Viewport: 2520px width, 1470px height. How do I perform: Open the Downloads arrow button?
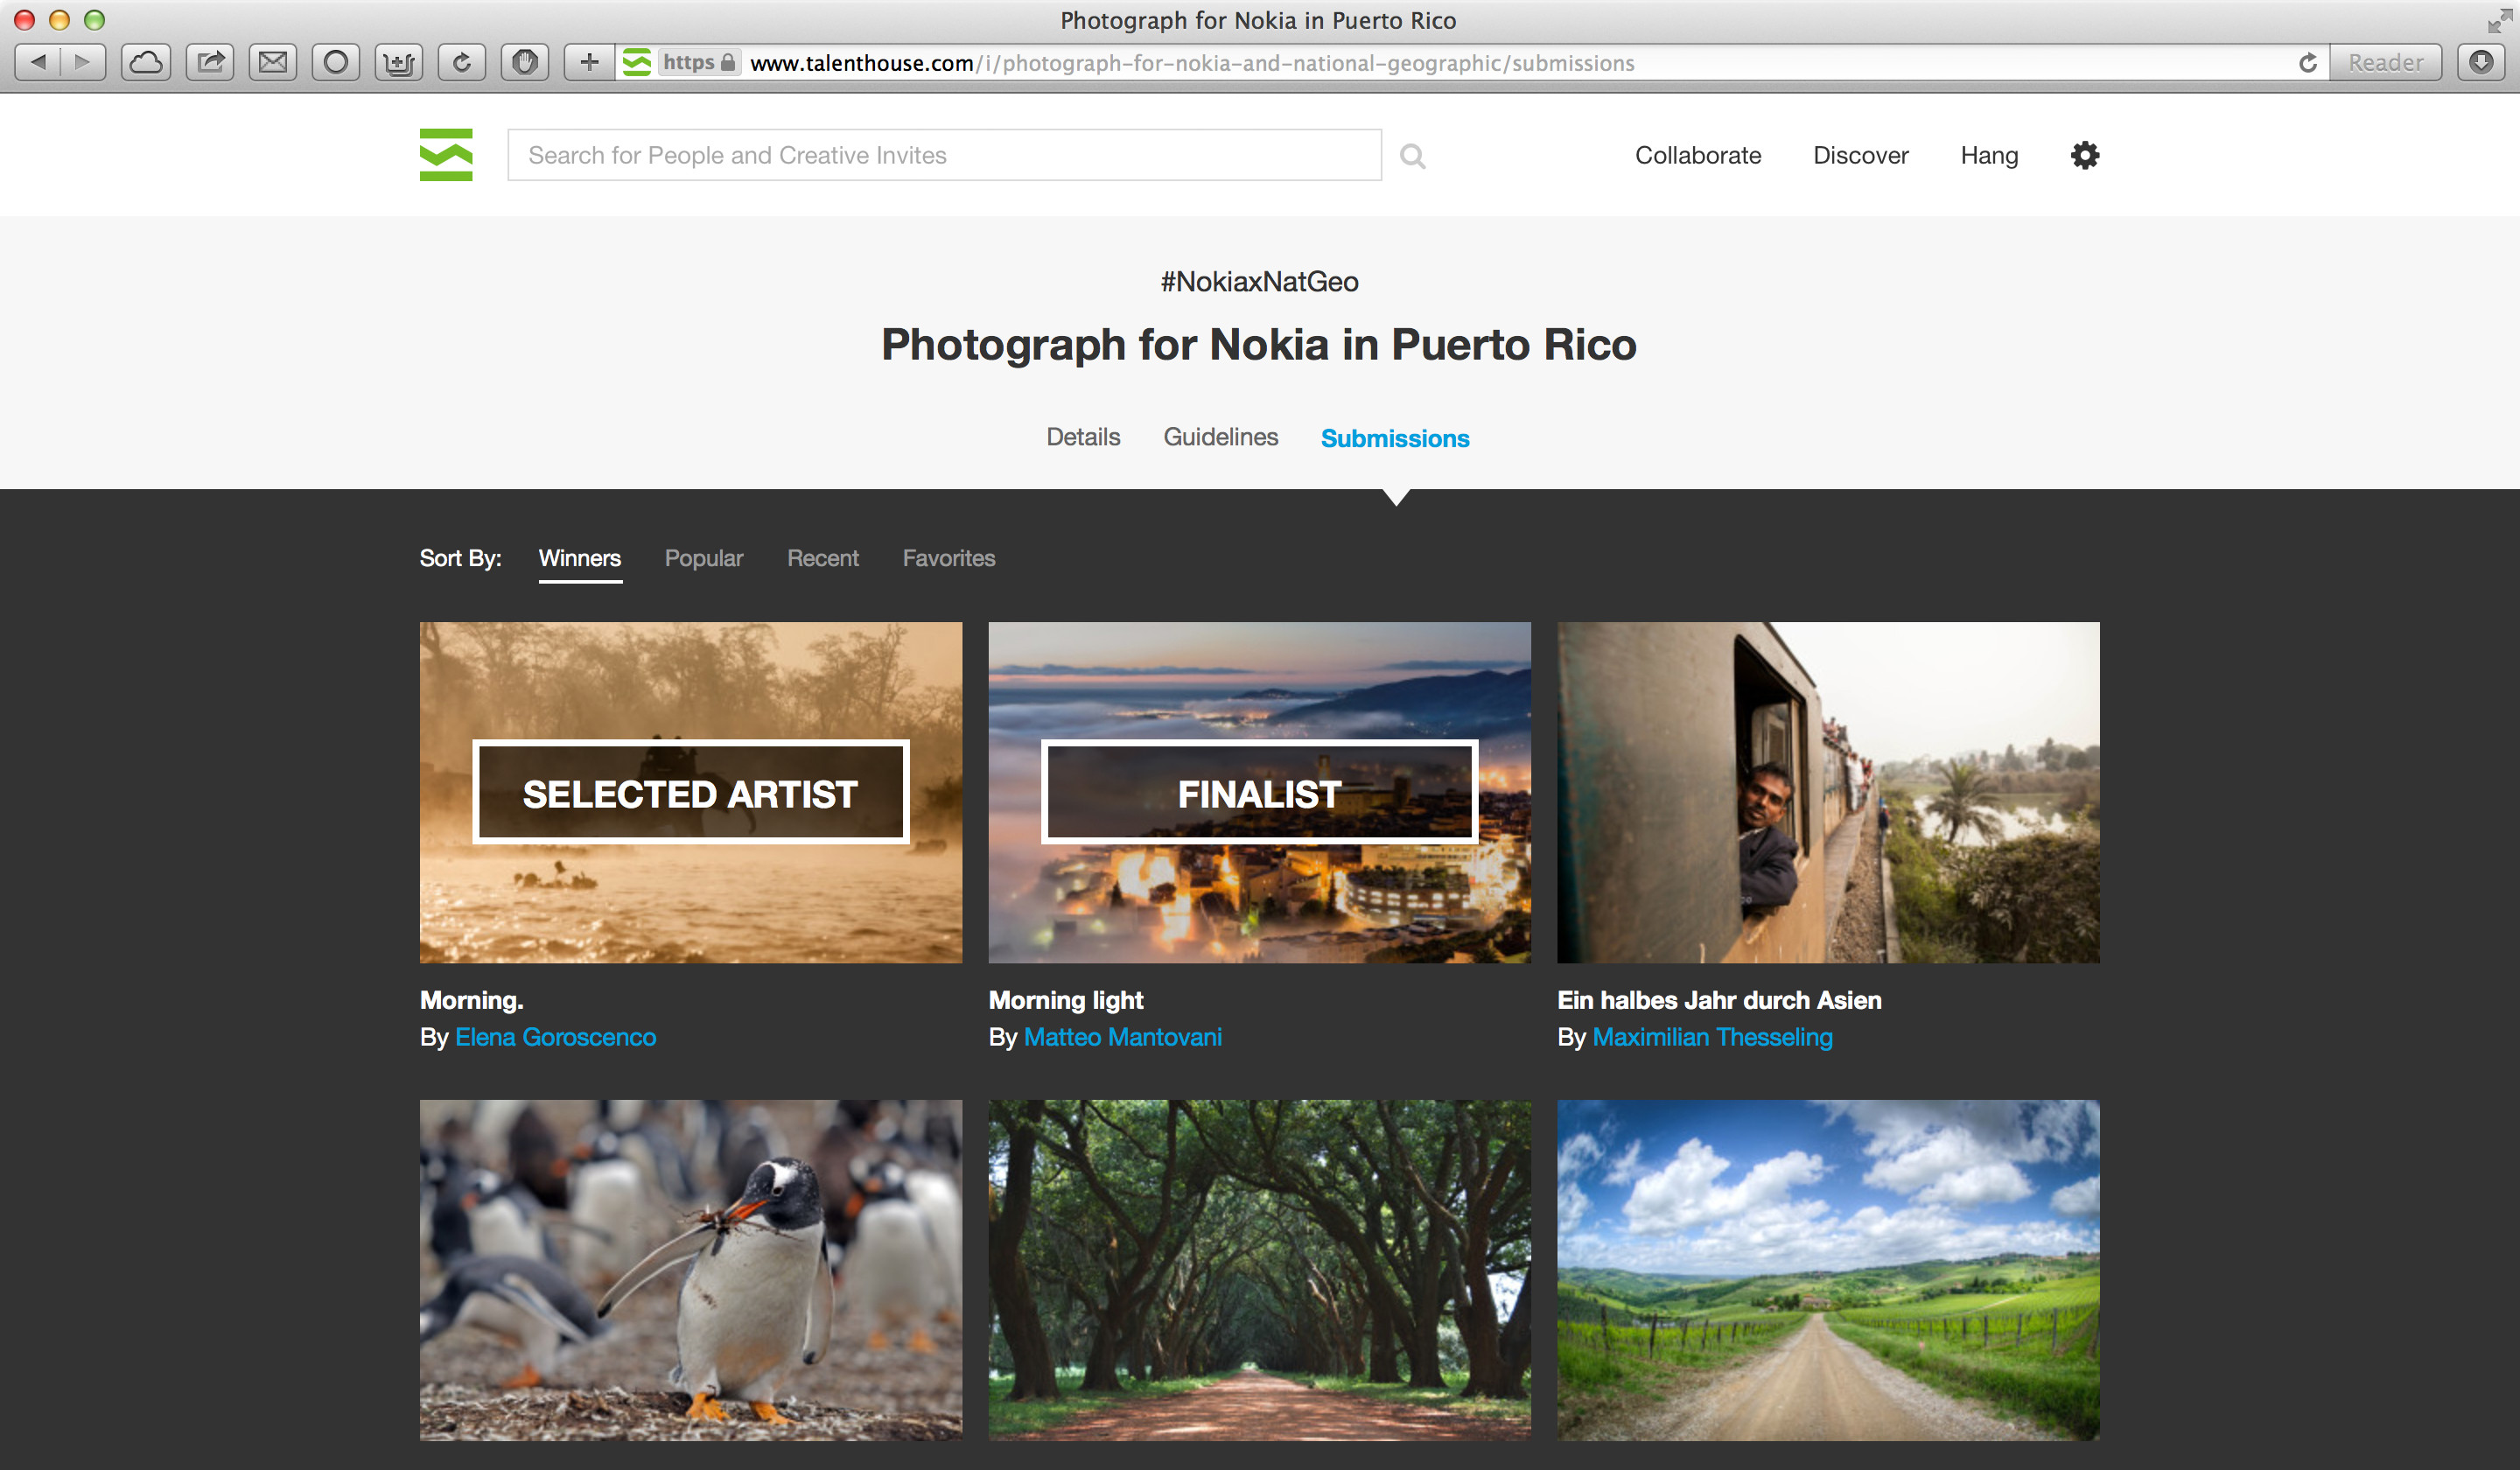pyautogui.click(x=2481, y=62)
